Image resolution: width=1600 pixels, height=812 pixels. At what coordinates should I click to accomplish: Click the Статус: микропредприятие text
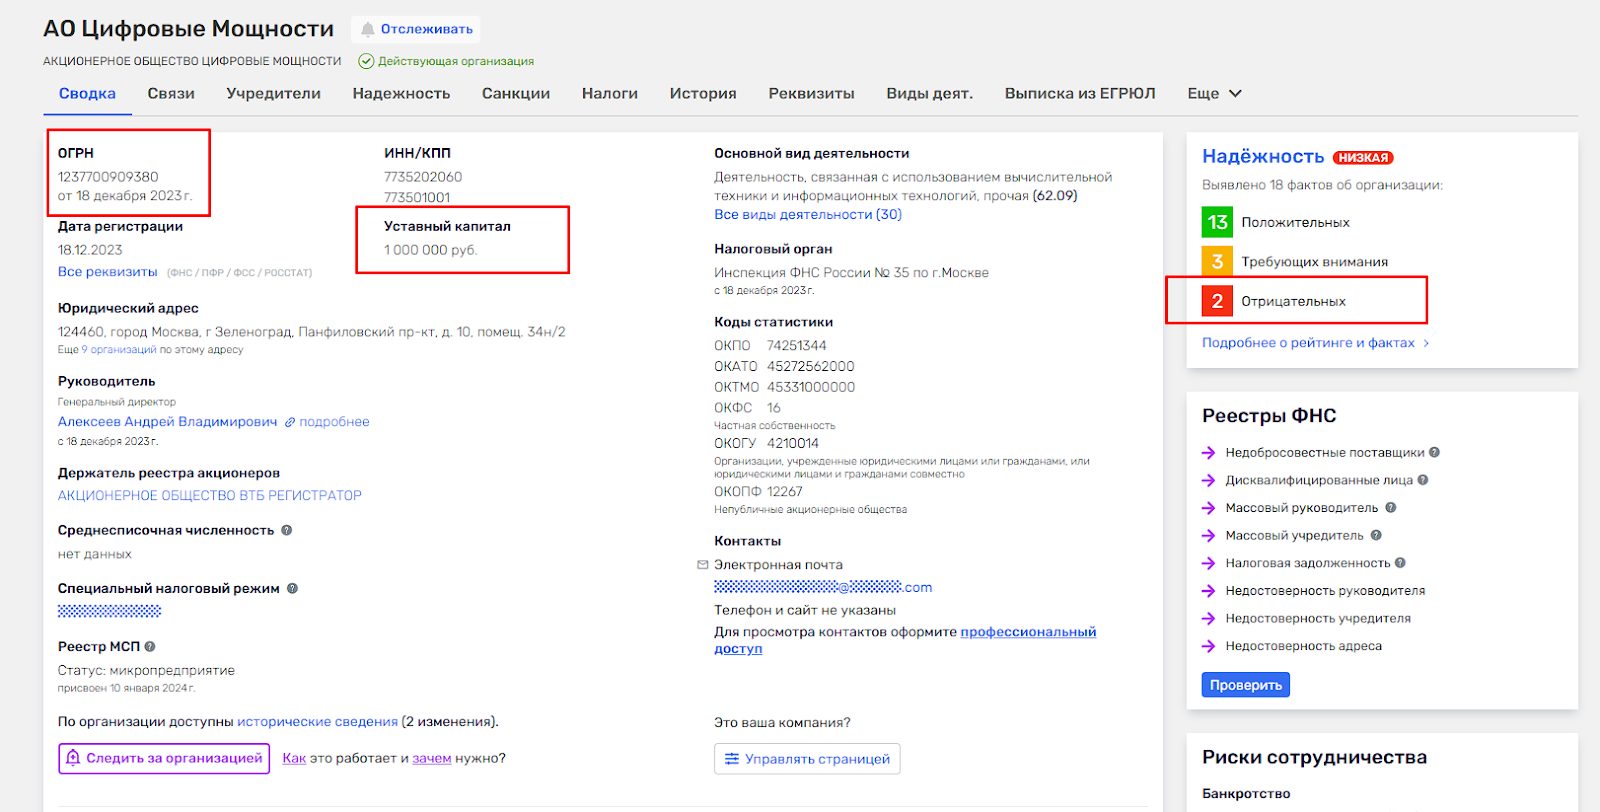(x=146, y=670)
